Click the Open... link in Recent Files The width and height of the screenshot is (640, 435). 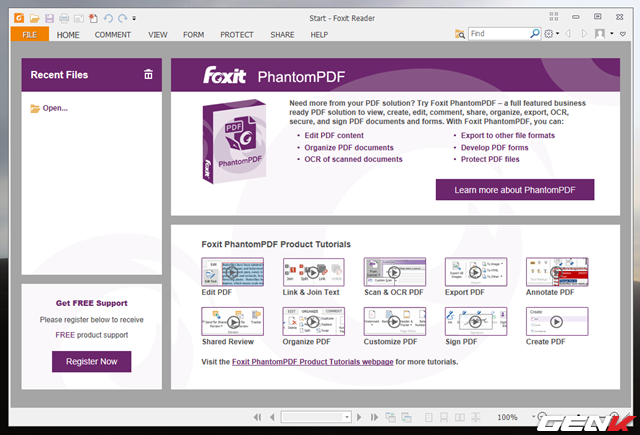tap(55, 108)
